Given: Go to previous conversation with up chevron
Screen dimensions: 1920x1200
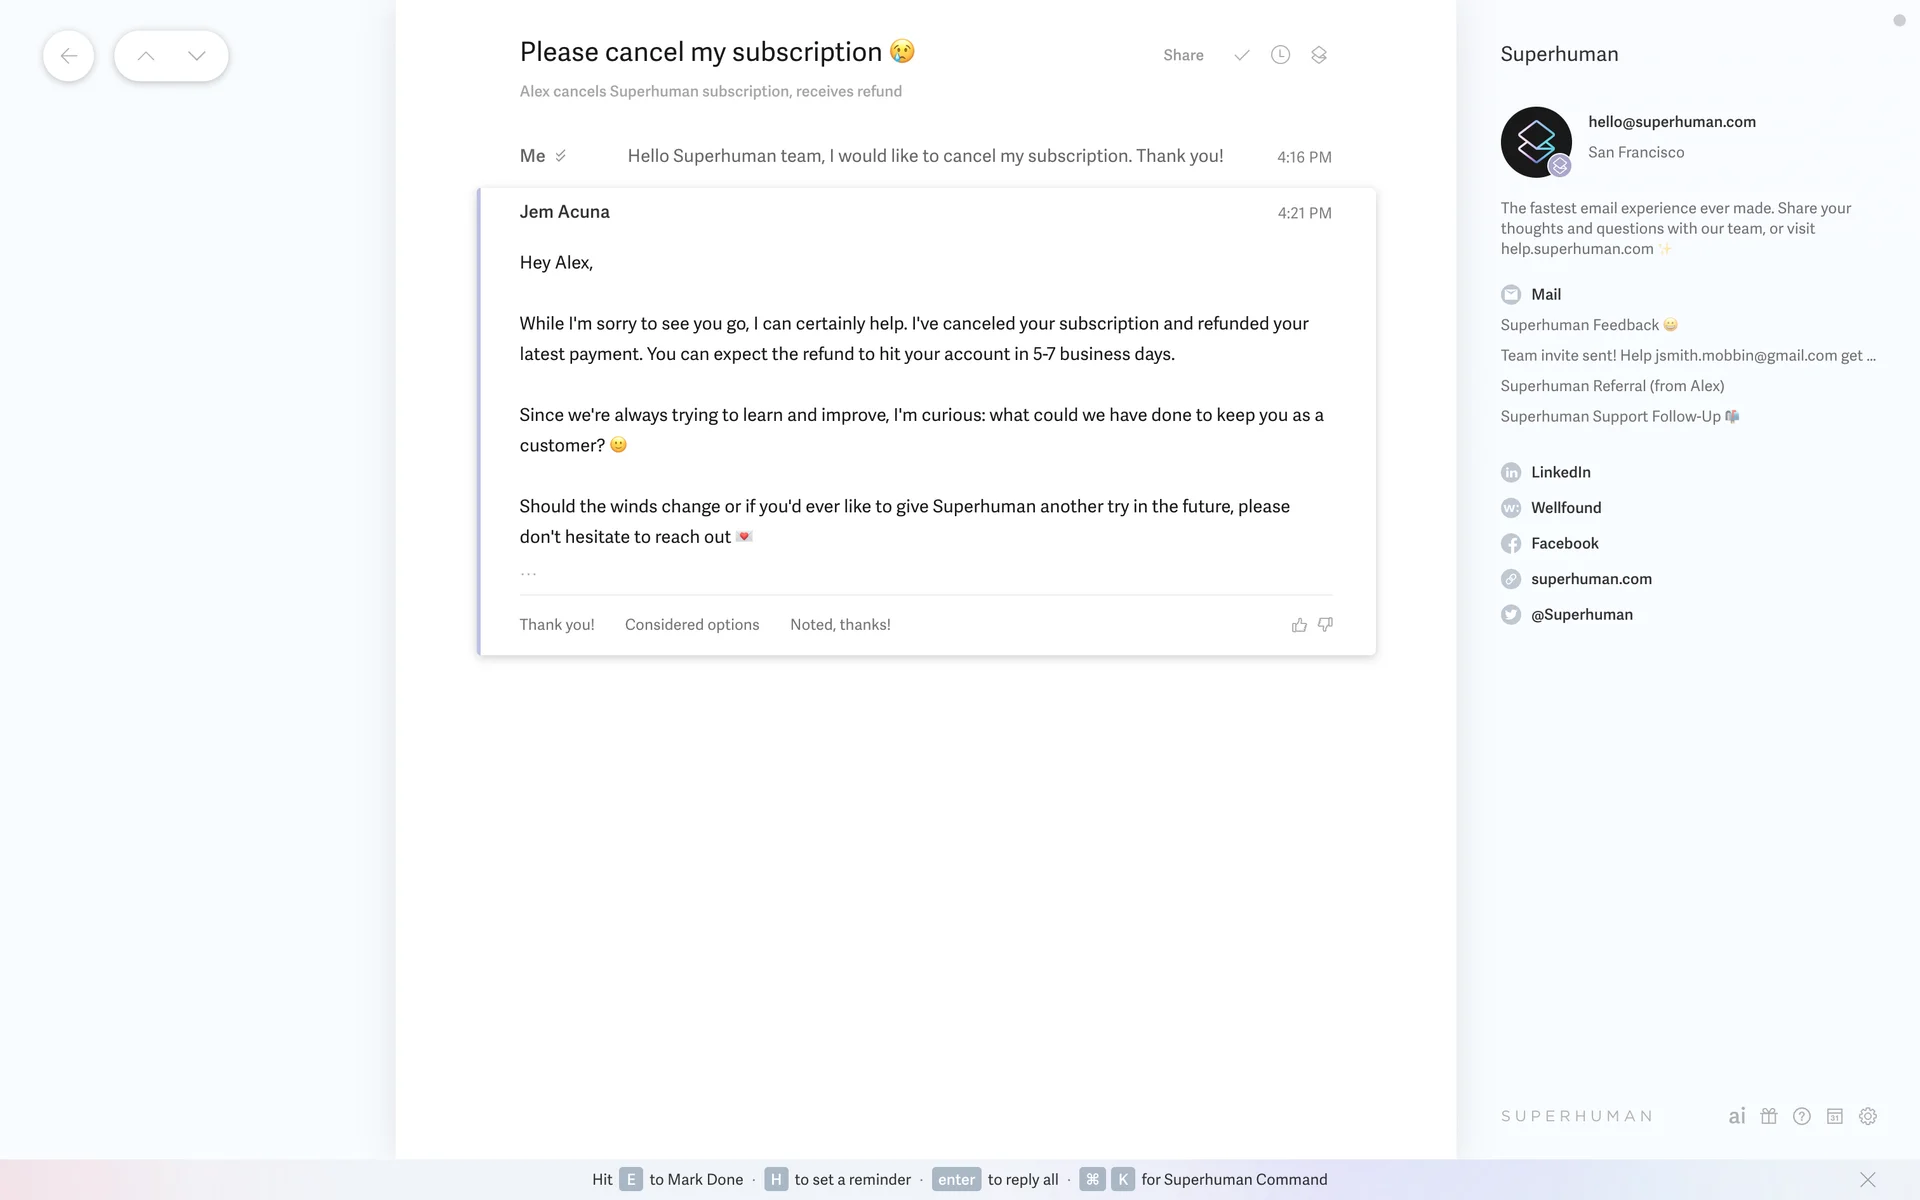Looking at the screenshot, I should tap(146, 56).
